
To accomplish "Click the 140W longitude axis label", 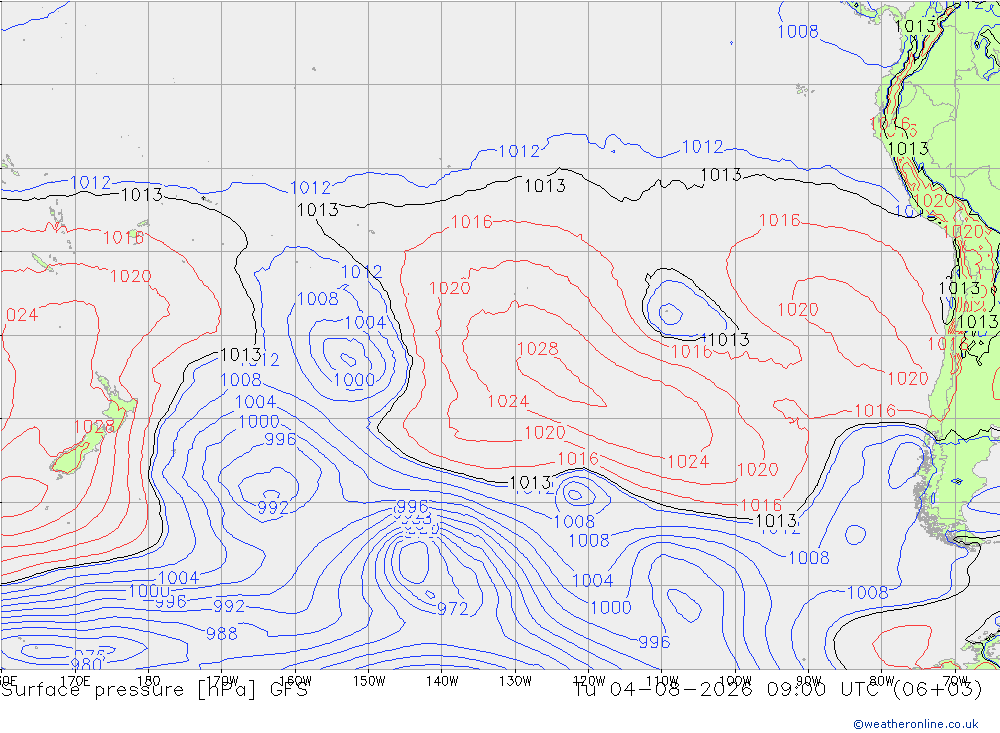I will 442,681.
